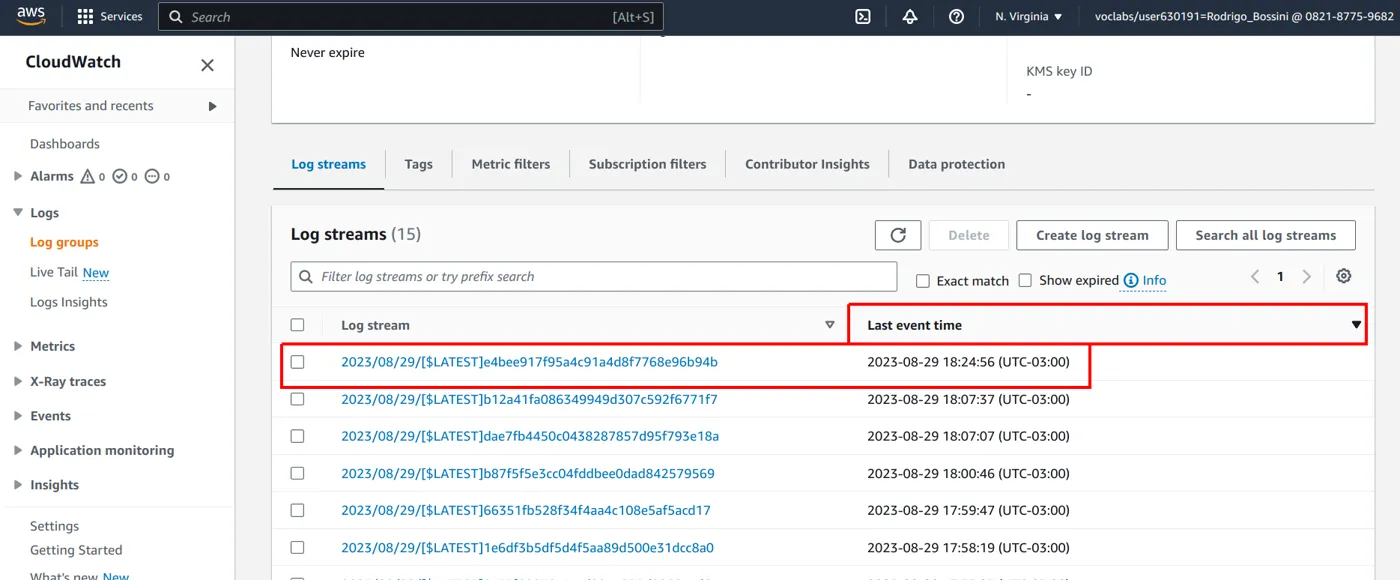The width and height of the screenshot is (1400, 580).
Task: Sort by the Last event time arrow
Action: (x=1356, y=325)
